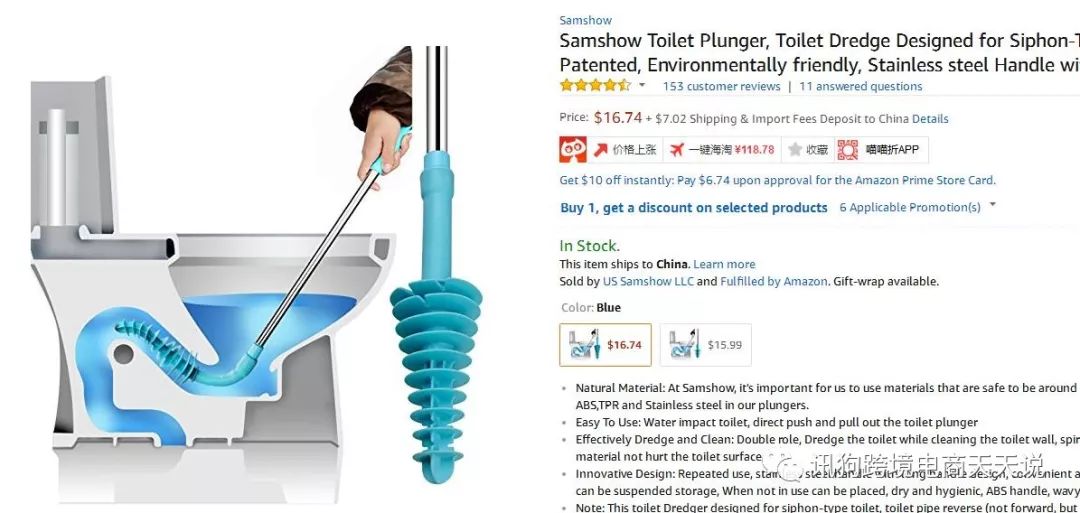Click the red price-rise arrow icon
The height and width of the screenshot is (513, 1080).
(601, 149)
